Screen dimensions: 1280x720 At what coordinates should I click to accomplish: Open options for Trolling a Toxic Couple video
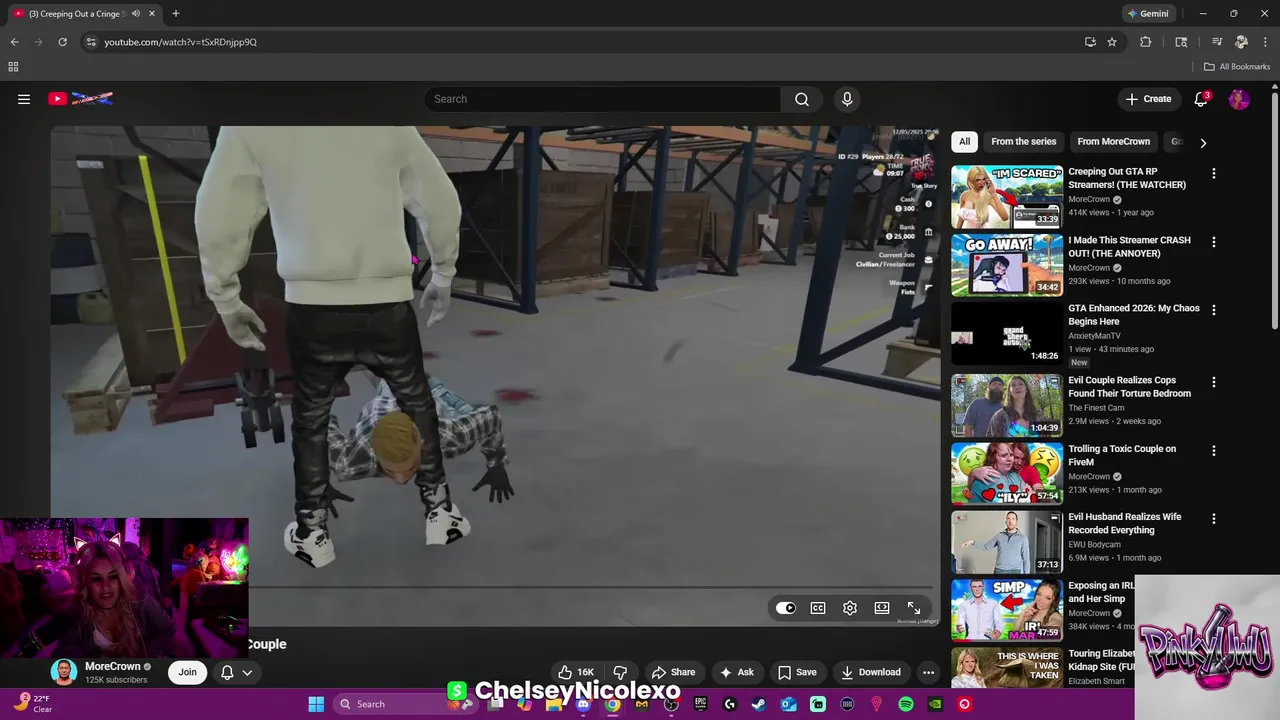pyautogui.click(x=1214, y=451)
